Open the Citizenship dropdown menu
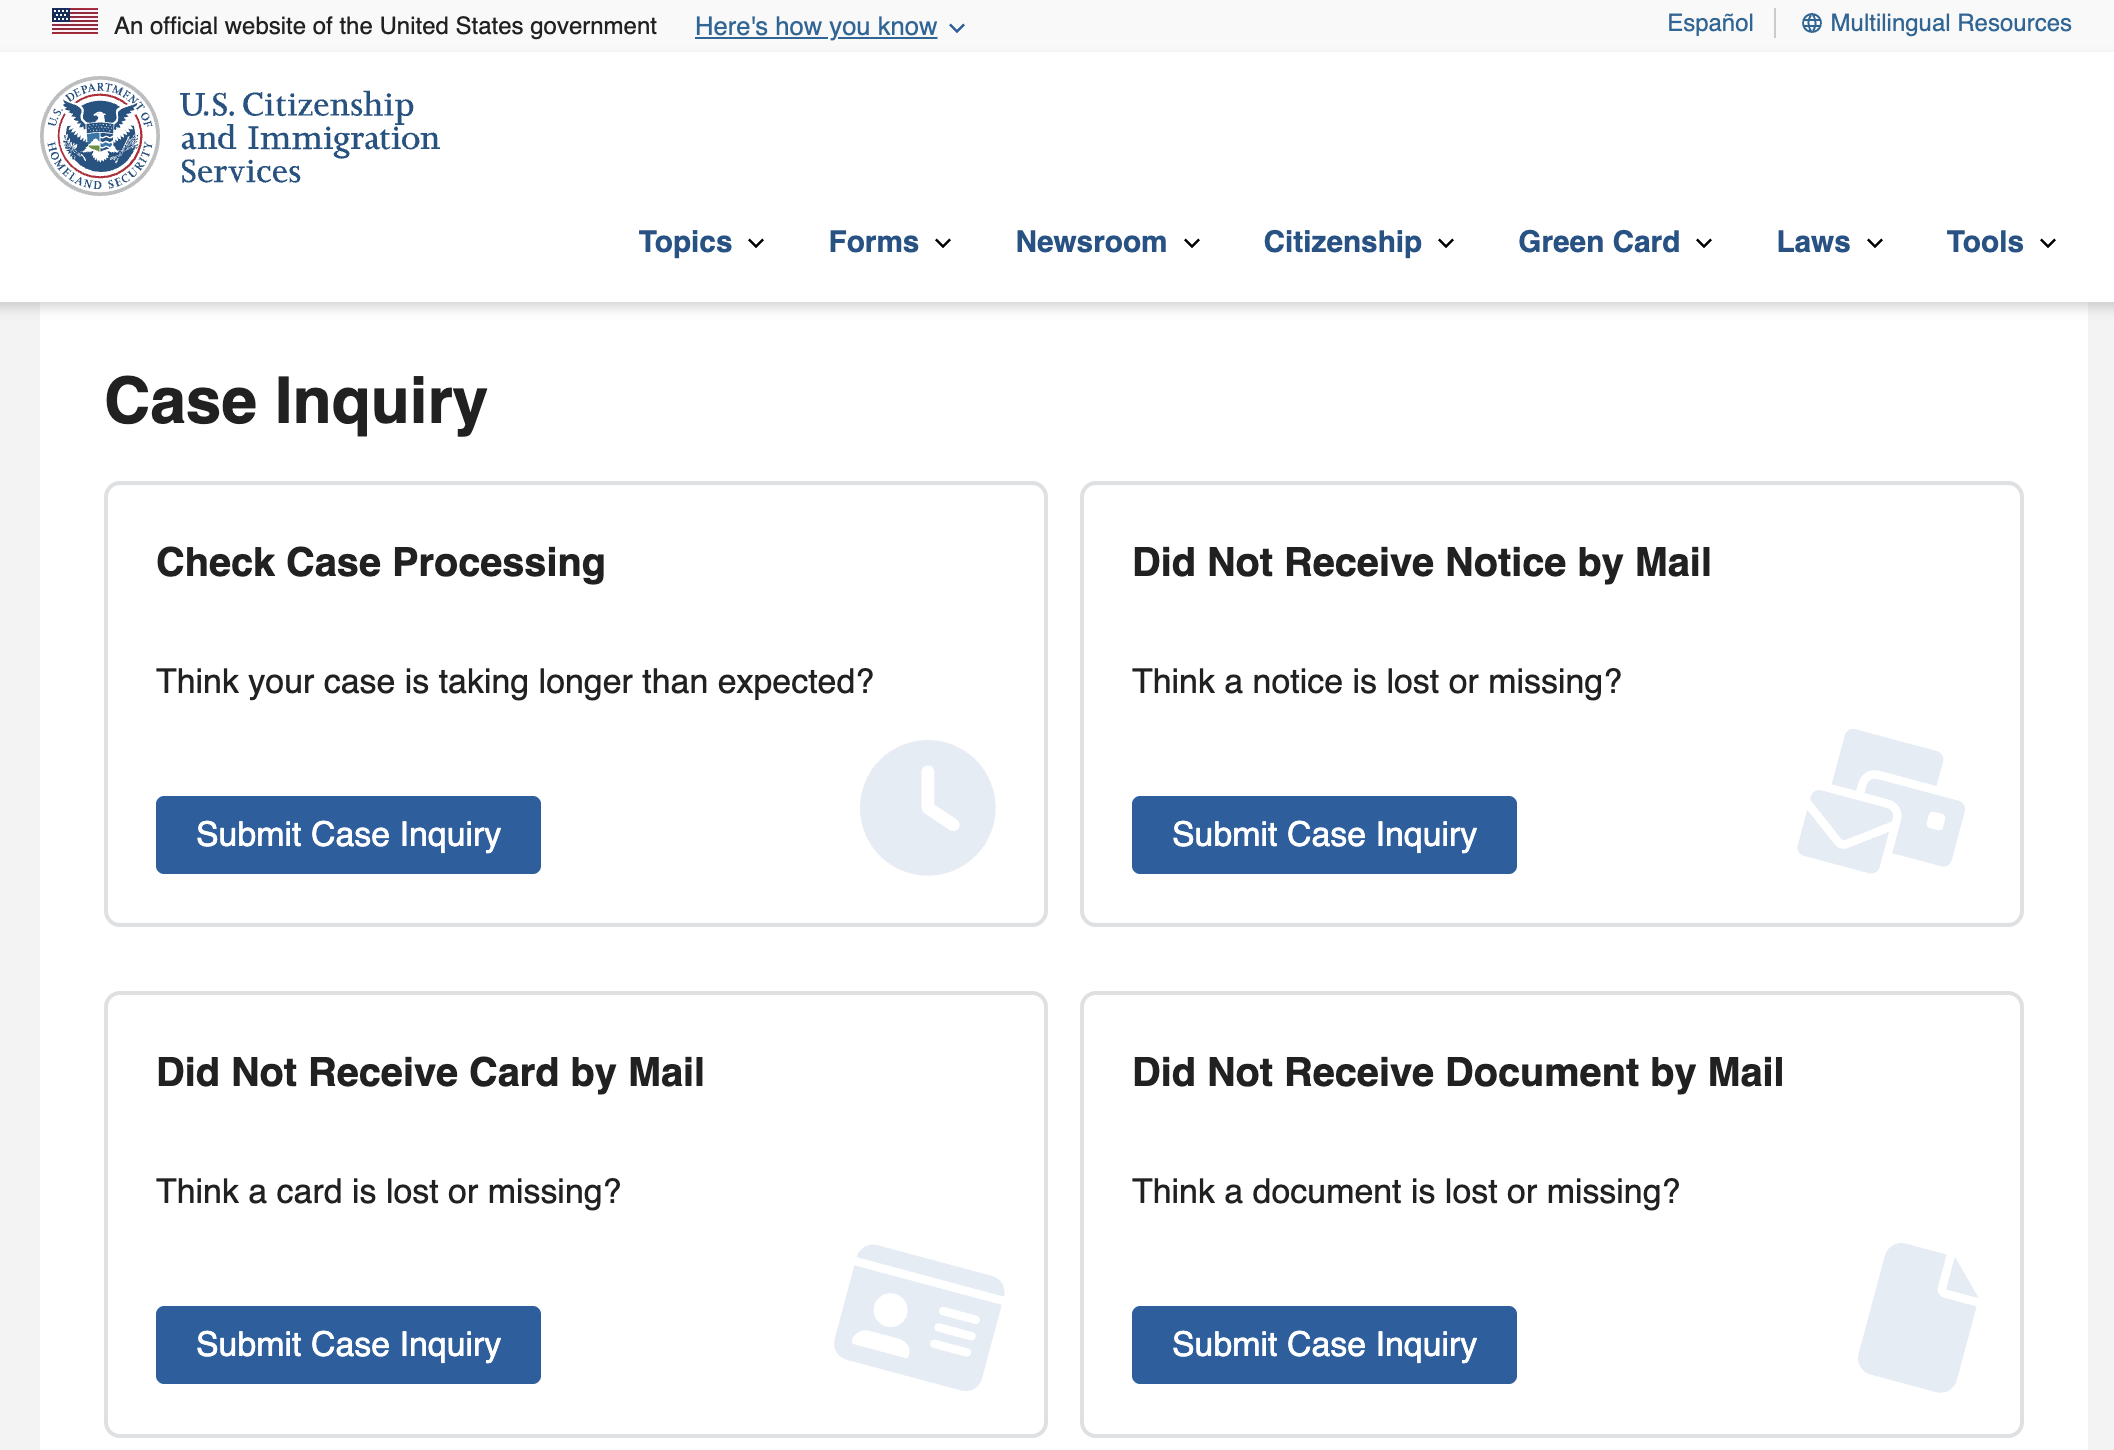2114x1450 pixels. [1359, 242]
